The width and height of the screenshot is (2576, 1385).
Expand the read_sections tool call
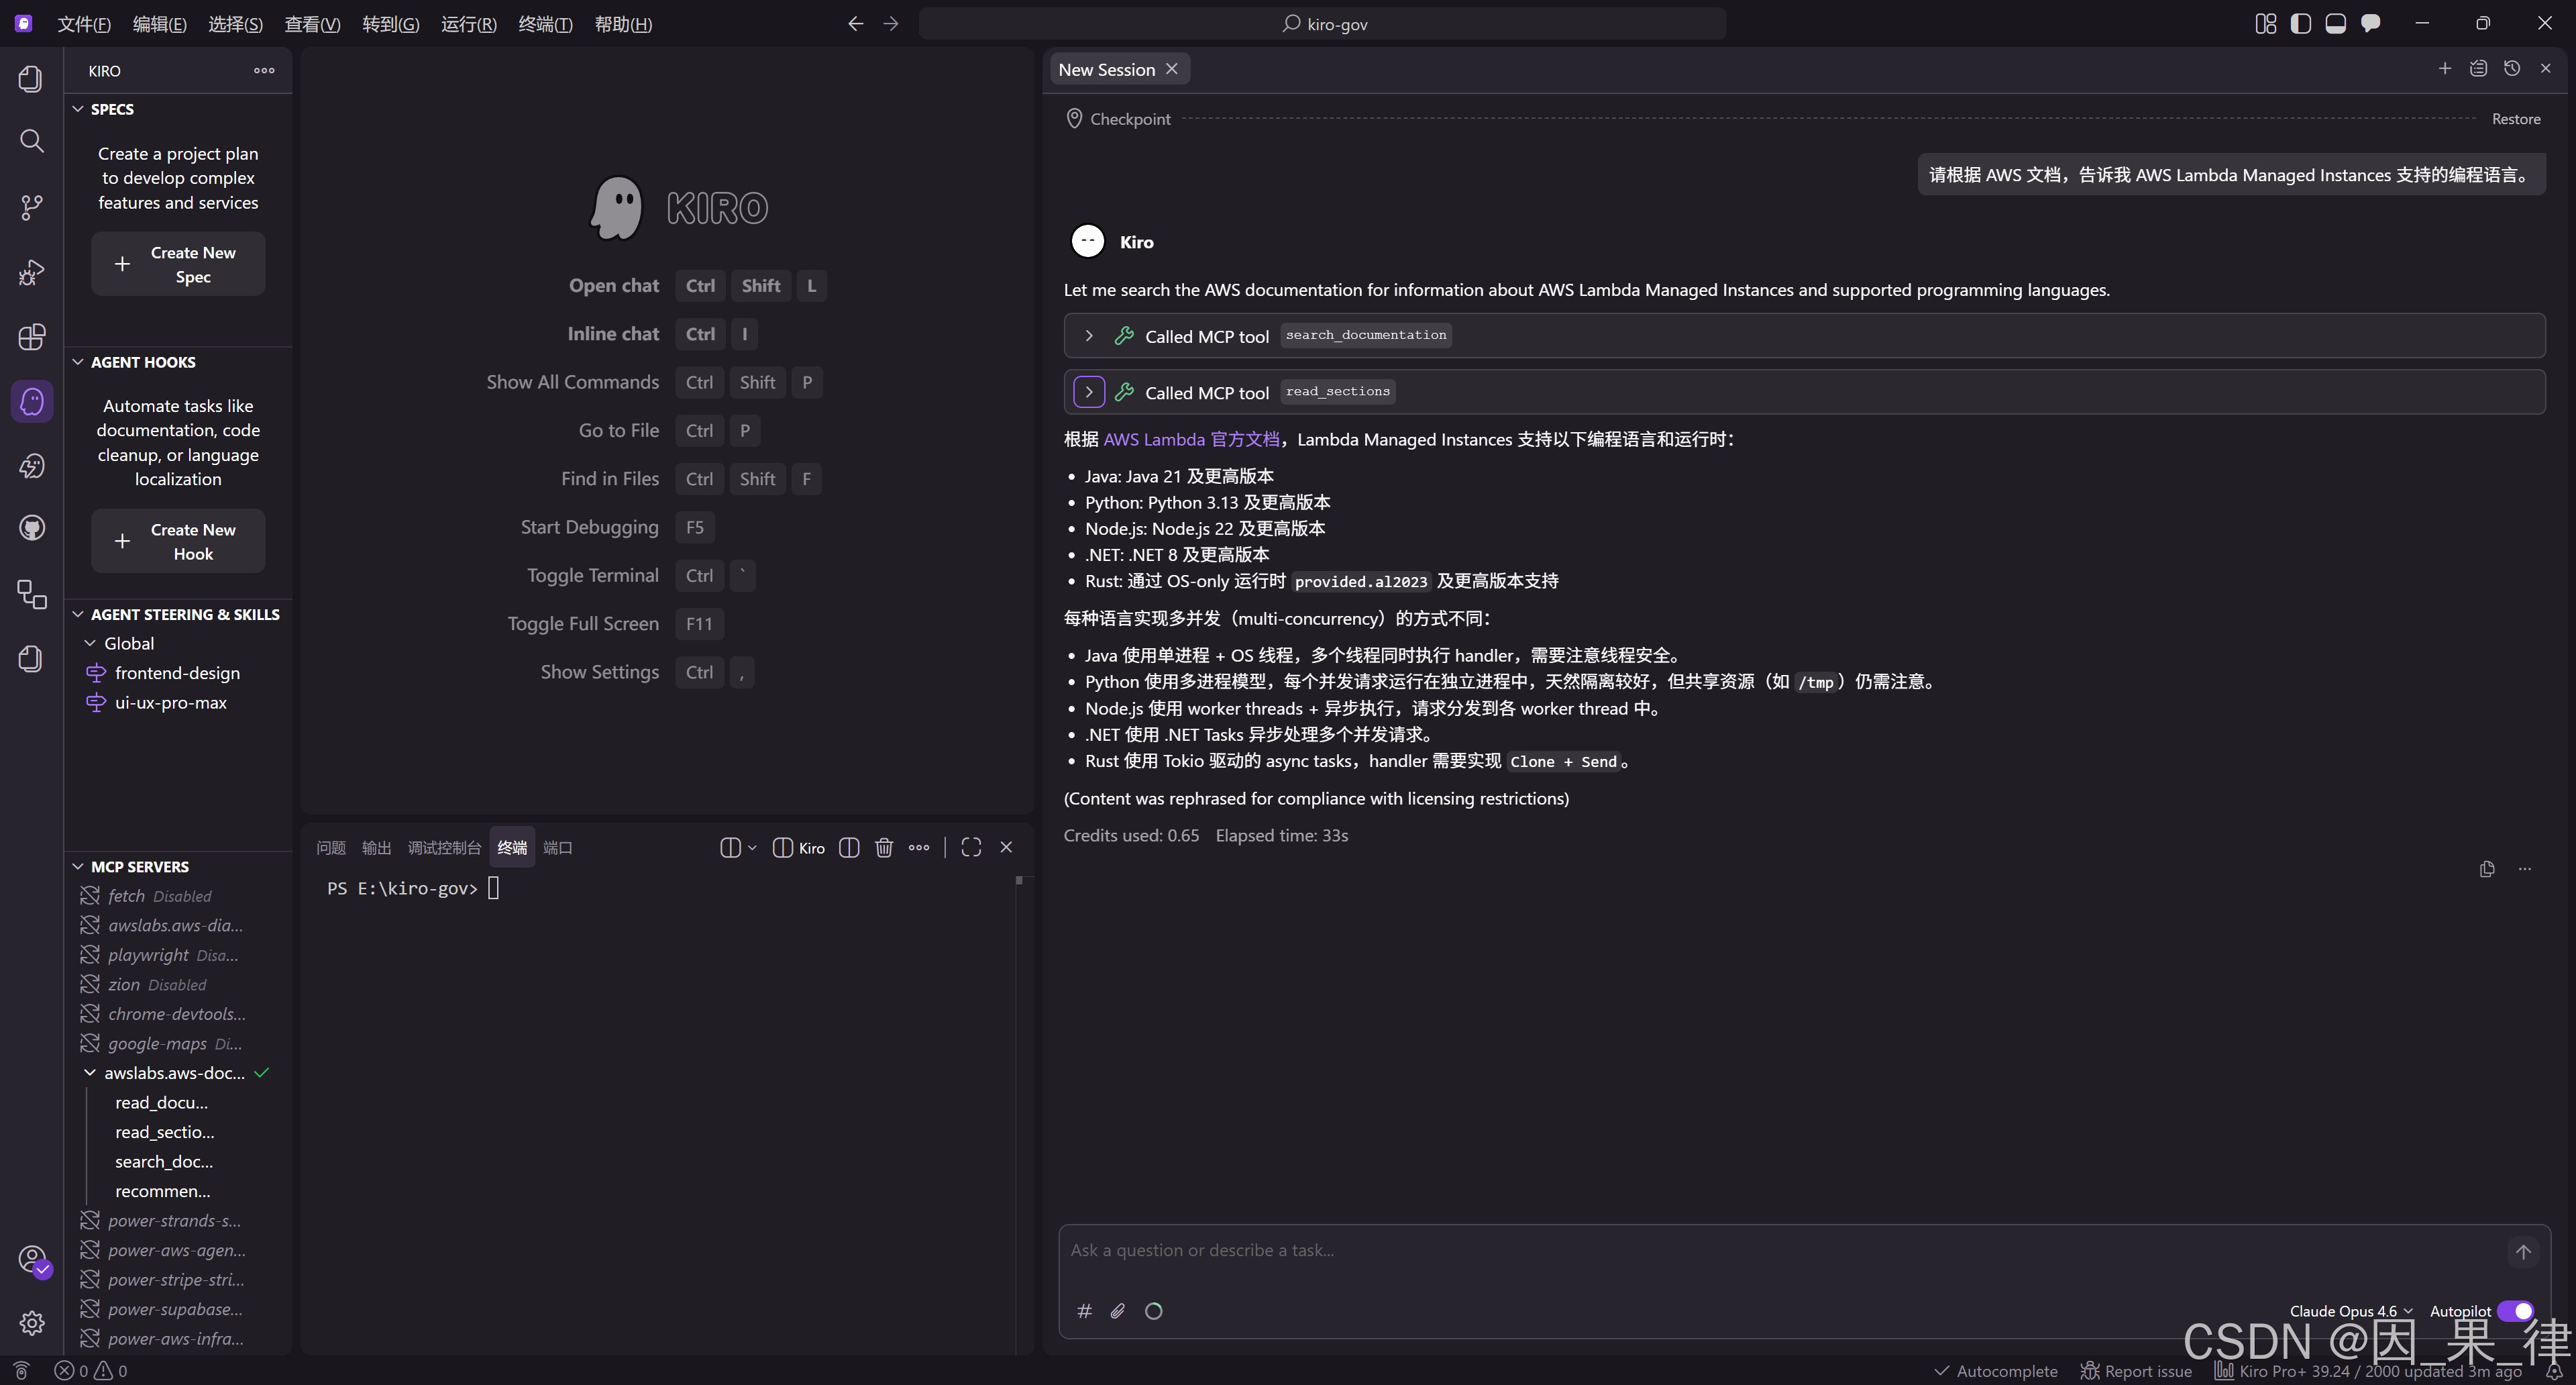tap(1089, 392)
